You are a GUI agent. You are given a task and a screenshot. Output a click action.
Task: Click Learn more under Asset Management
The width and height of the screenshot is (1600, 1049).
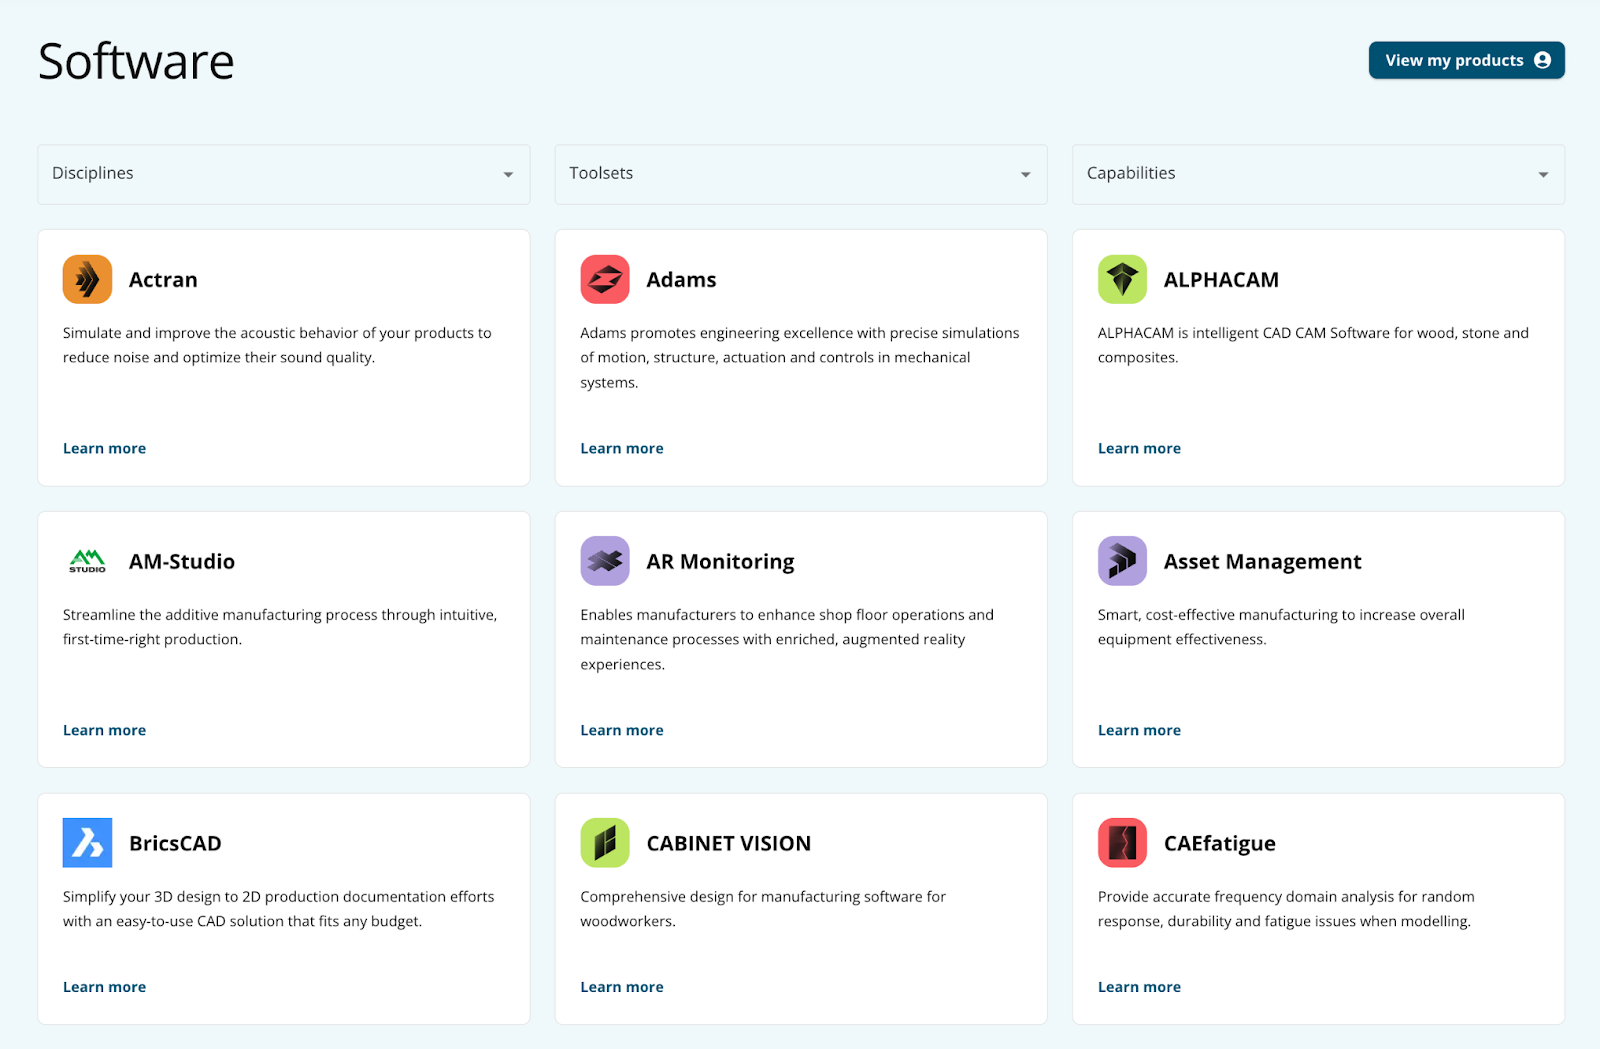[x=1139, y=730]
